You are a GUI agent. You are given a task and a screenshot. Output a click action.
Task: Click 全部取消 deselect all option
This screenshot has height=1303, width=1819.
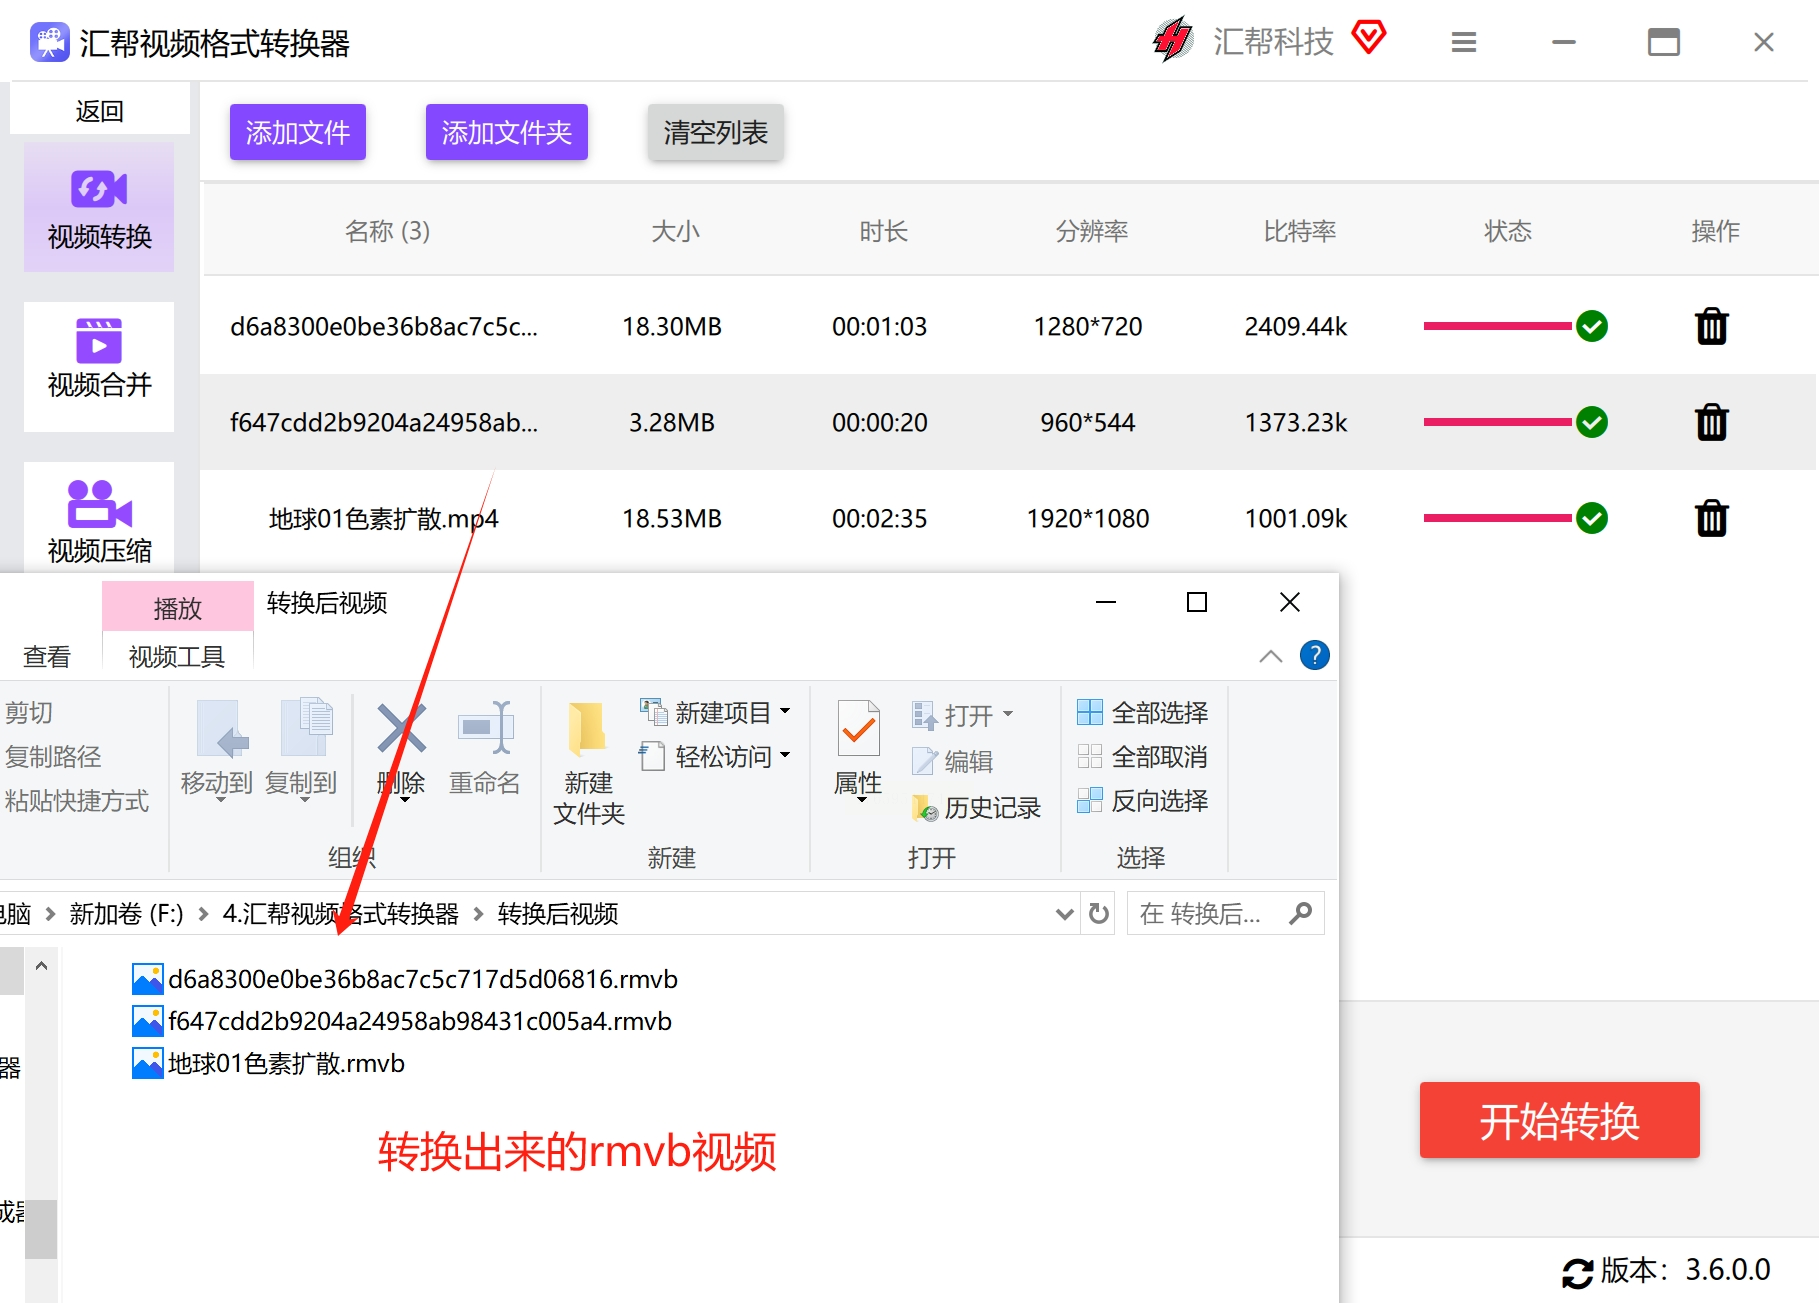pyautogui.click(x=1143, y=757)
